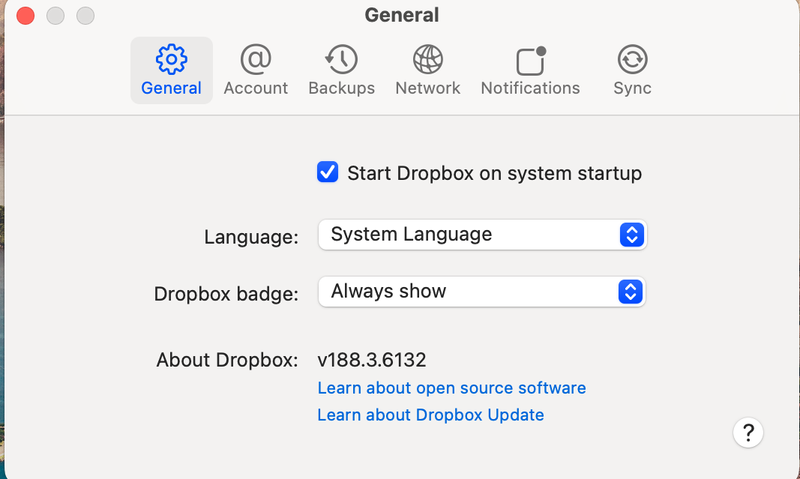Open the Language dropdown menu

coord(483,235)
